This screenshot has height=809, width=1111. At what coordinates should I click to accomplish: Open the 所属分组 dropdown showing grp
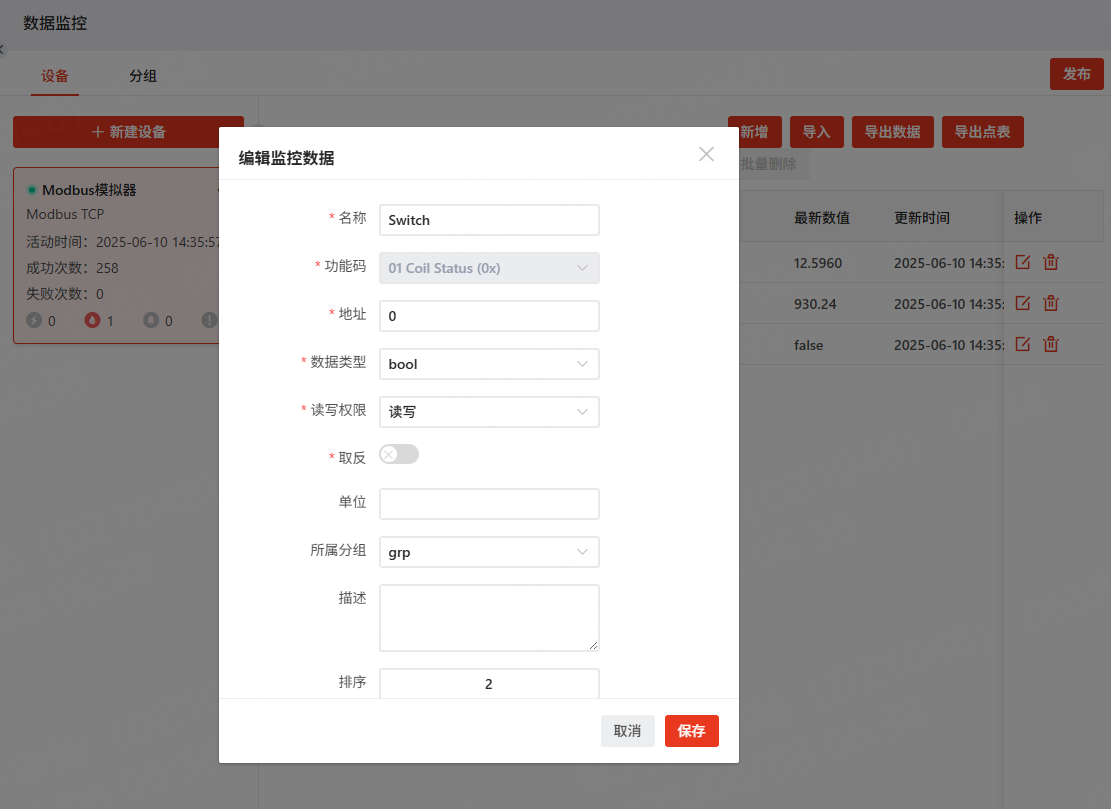[x=489, y=552]
